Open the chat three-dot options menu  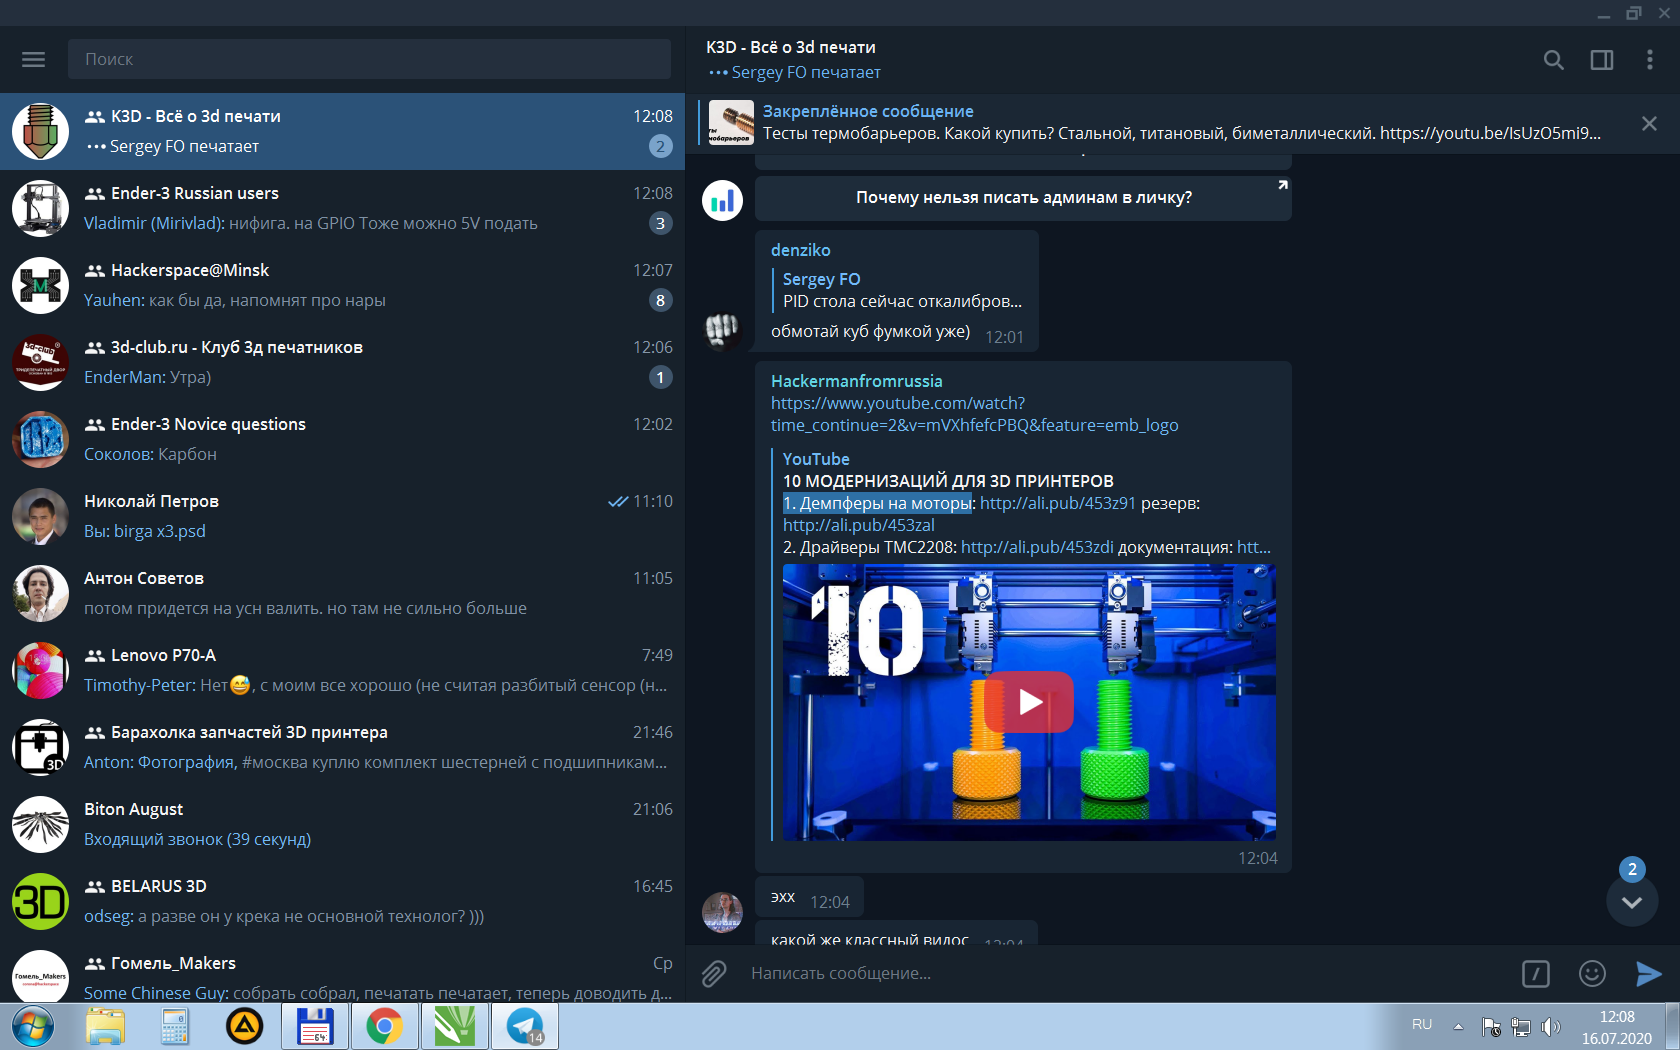tap(1649, 60)
